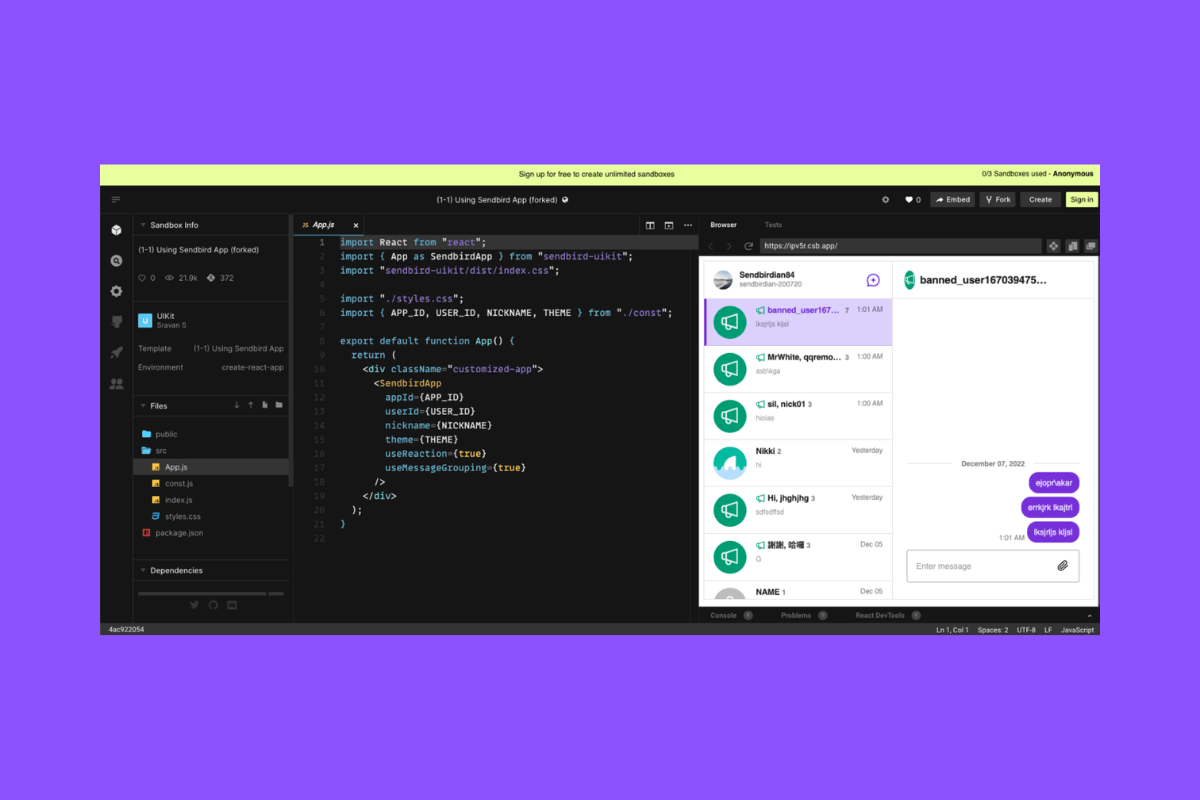Click the Twitter icon in sidebar footer
Image resolution: width=1200 pixels, height=800 pixels.
195,605
